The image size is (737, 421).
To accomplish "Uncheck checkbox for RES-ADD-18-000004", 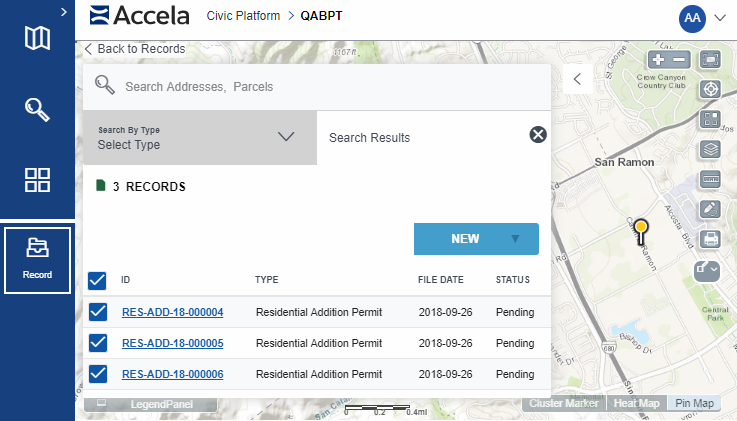I will tap(98, 312).
